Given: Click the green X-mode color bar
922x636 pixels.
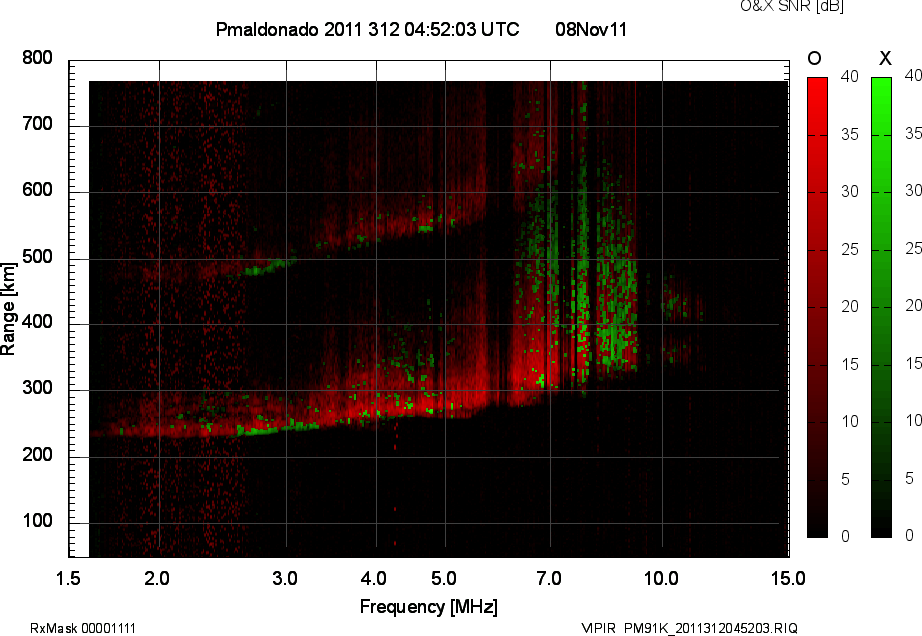Looking at the screenshot, I should (881, 307).
